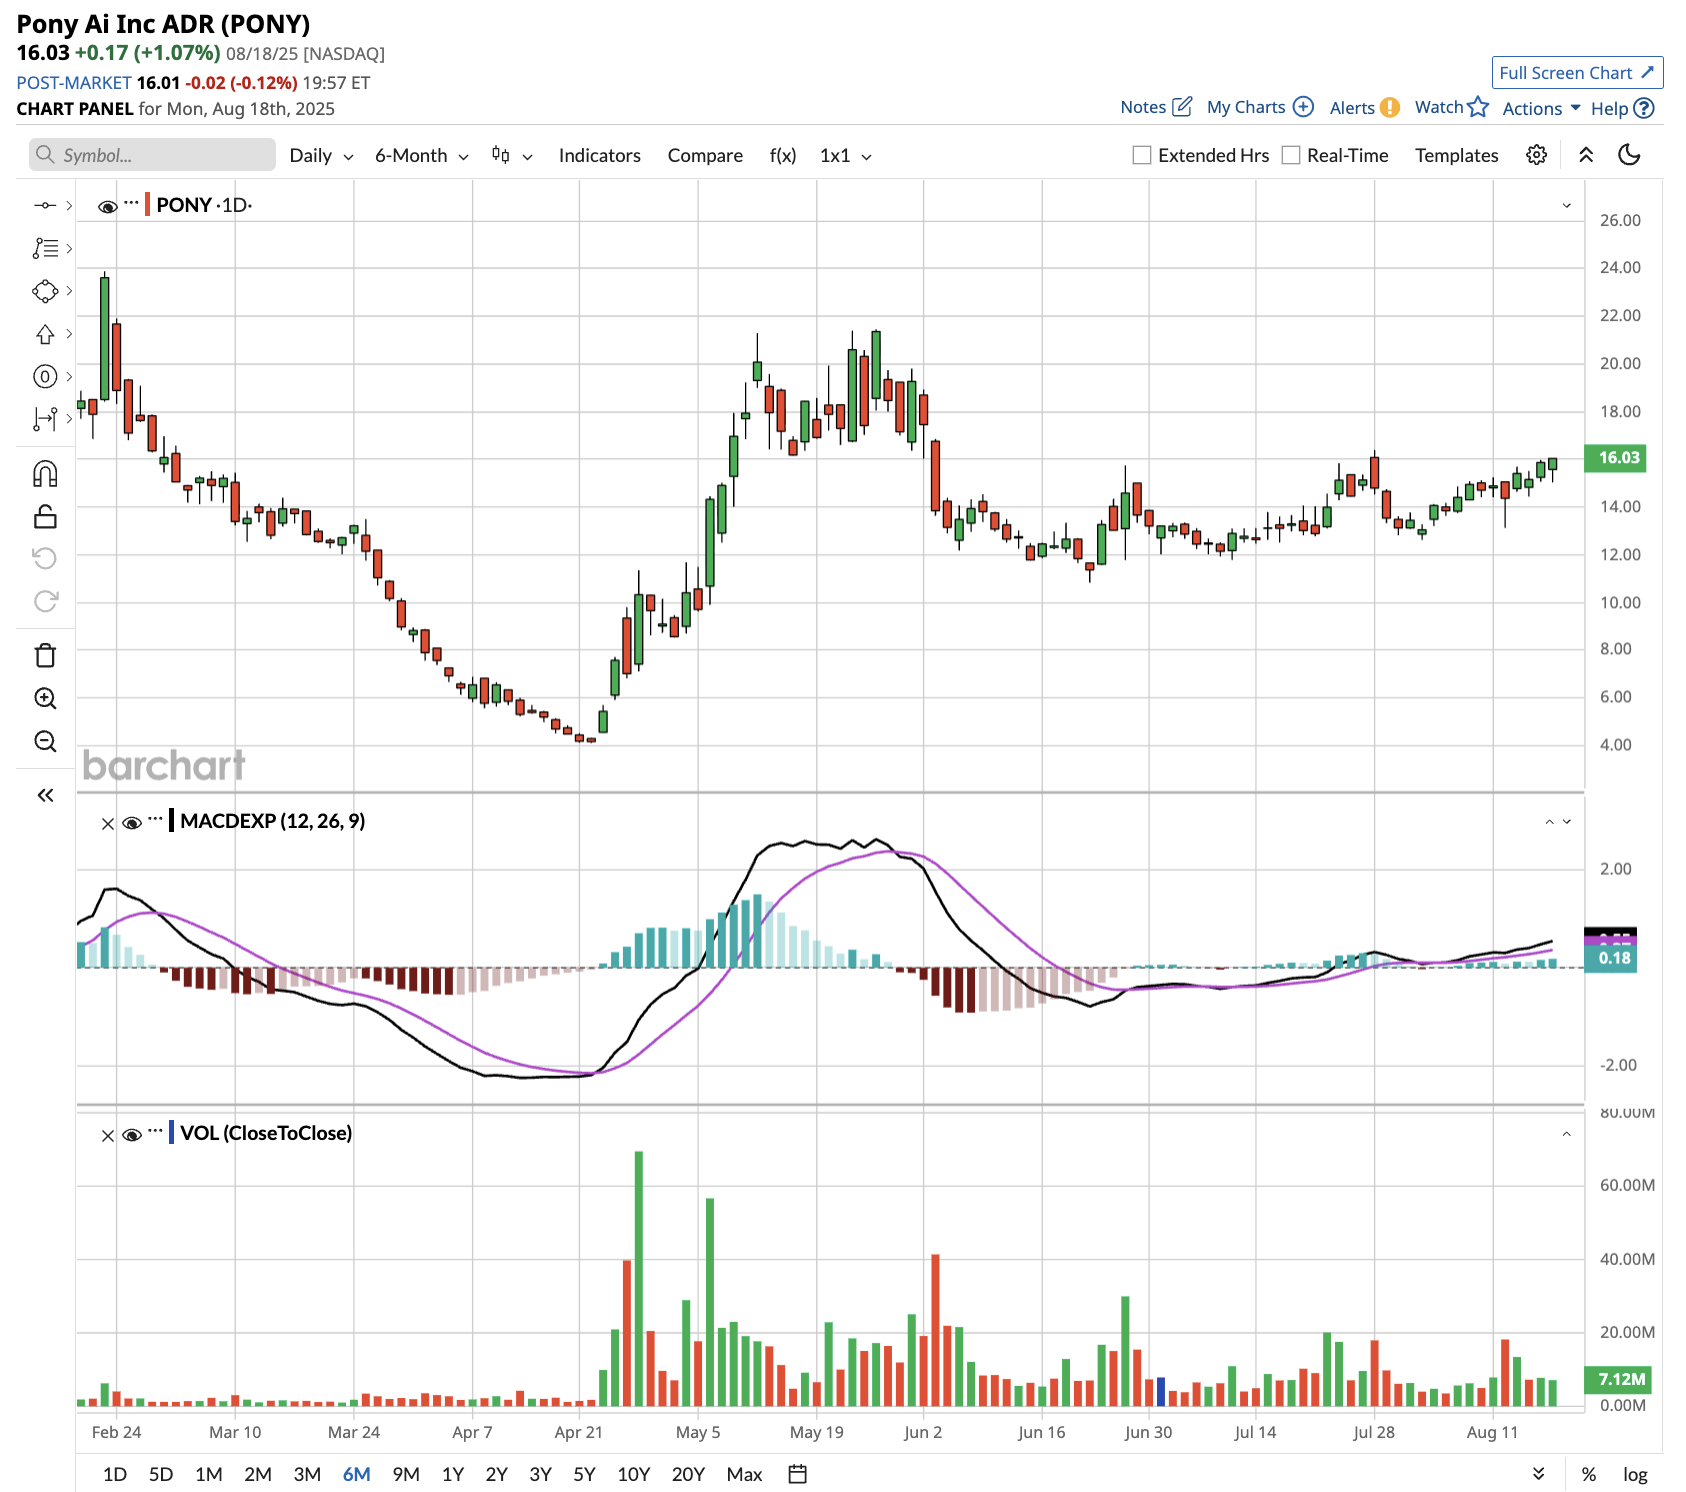Open the 1x1 grid layout dropdown
Image resolution: width=1686 pixels, height=1492 pixels.
click(x=845, y=155)
